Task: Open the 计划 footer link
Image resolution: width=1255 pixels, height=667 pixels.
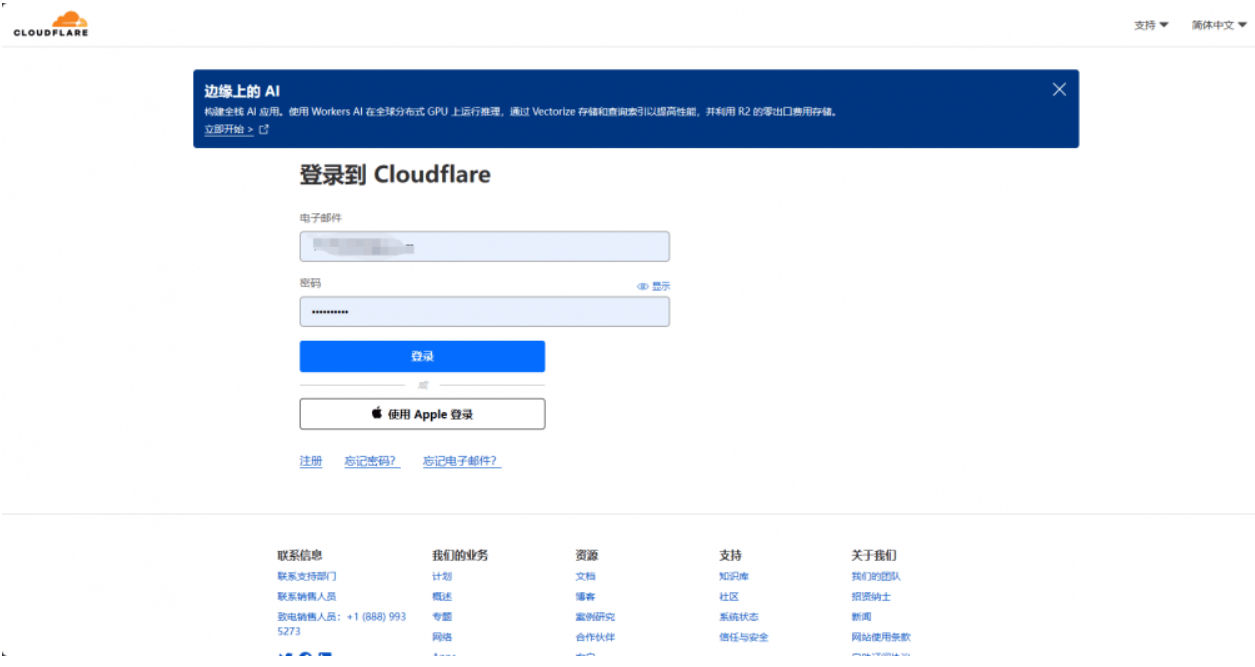Action: pos(442,576)
